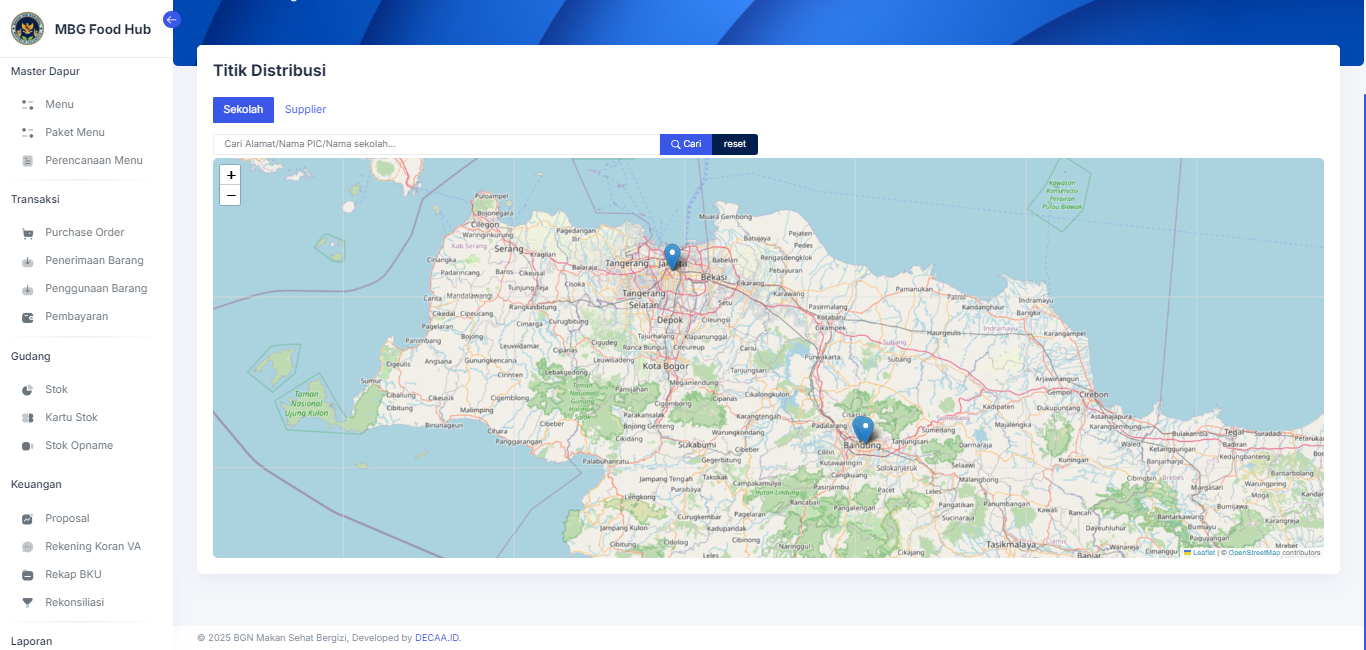
Task: Click the reset button
Action: coord(734,143)
